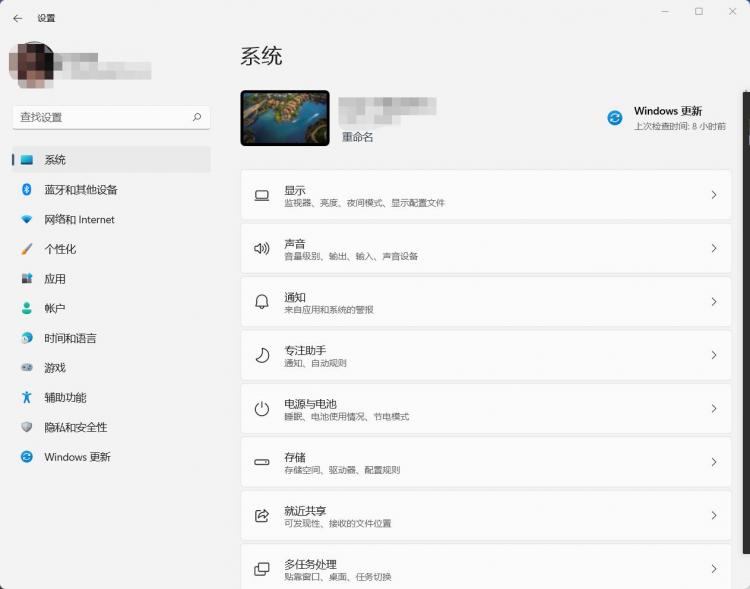Screen dimensions: 750x589
Task: Expand the 通知 row chevron
Action: [714, 302]
